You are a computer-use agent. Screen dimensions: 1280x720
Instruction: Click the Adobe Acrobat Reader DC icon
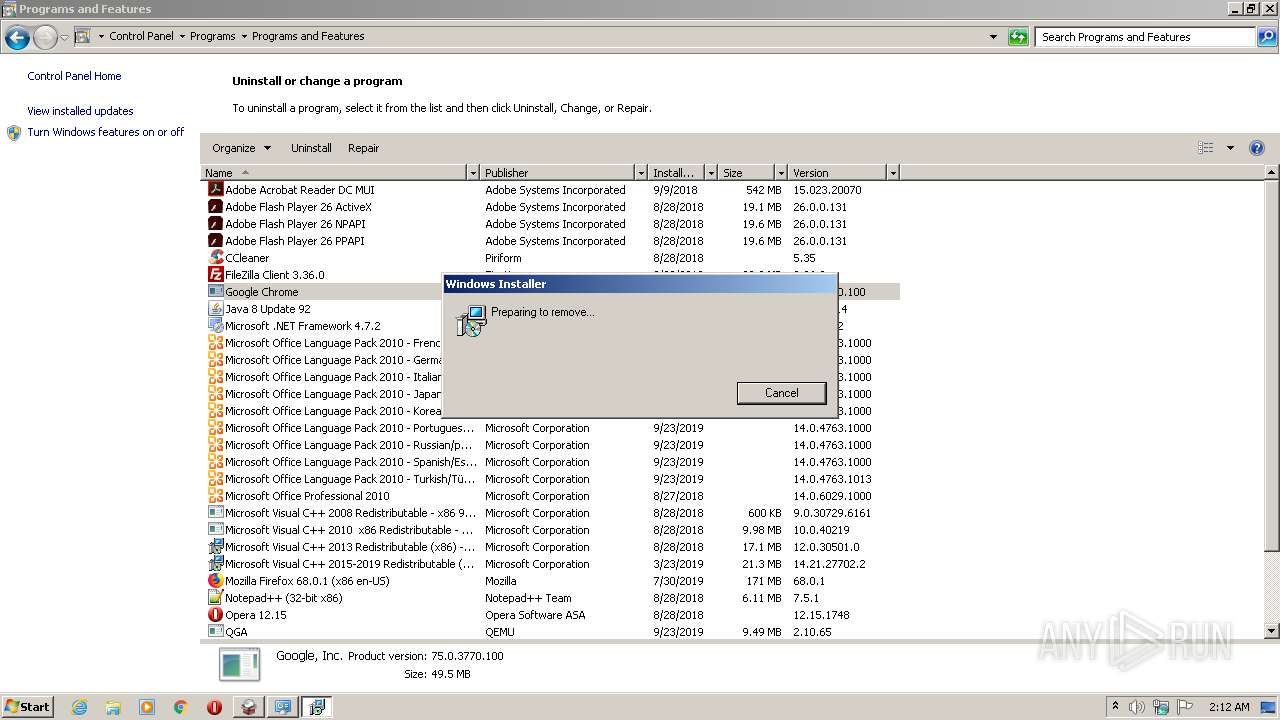click(215, 190)
